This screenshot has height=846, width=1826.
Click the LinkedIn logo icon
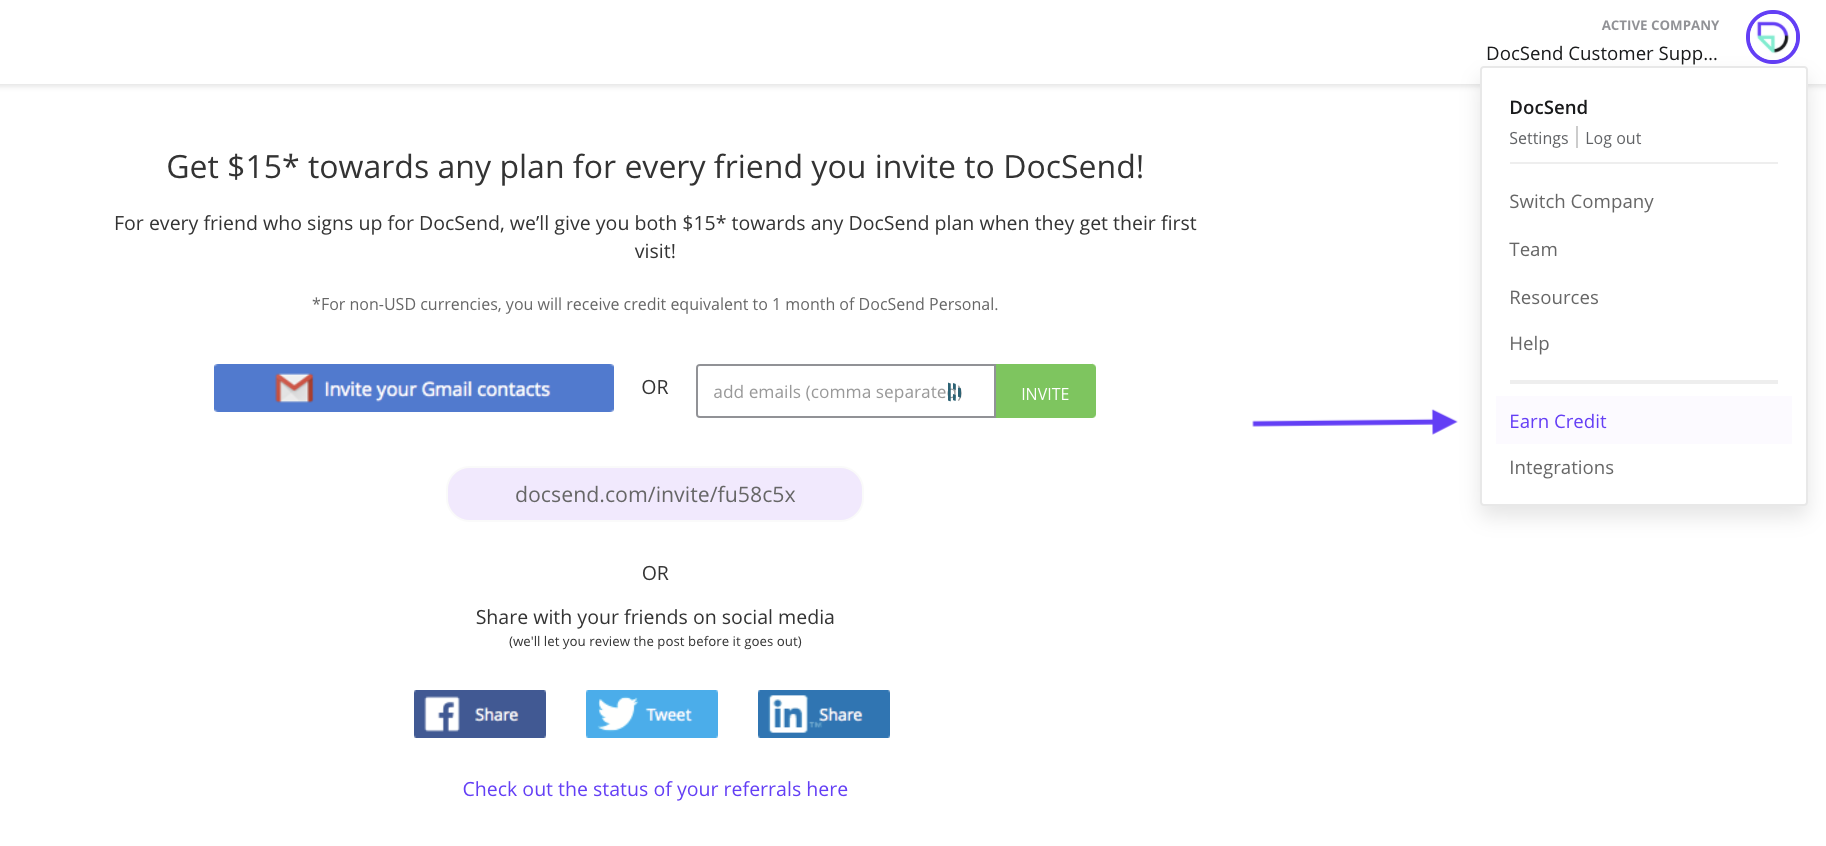788,714
